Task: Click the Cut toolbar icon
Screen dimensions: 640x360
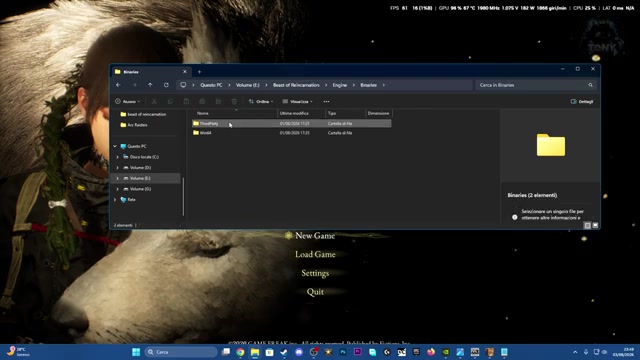Action: (x=154, y=101)
